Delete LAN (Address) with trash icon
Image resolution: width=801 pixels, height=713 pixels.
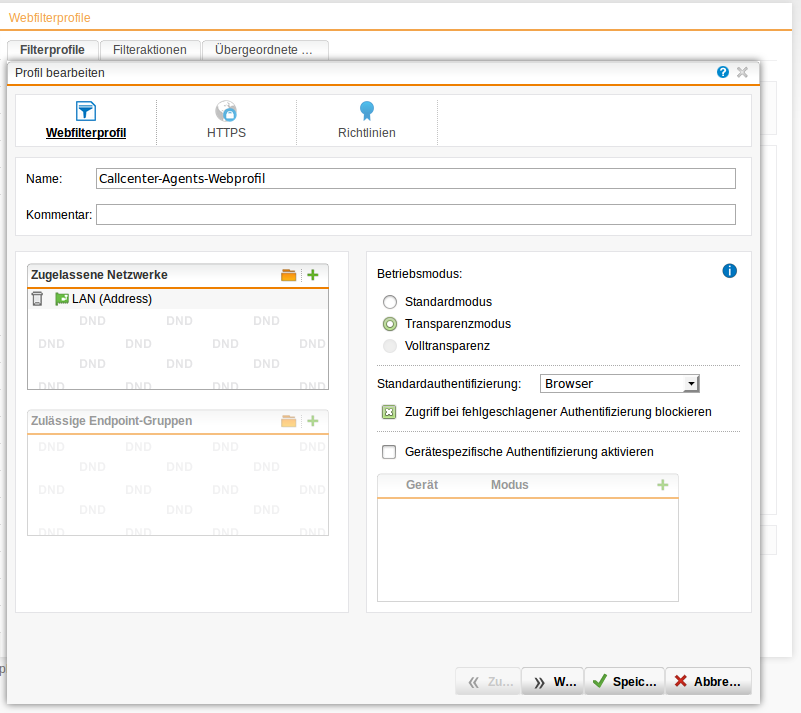37,299
